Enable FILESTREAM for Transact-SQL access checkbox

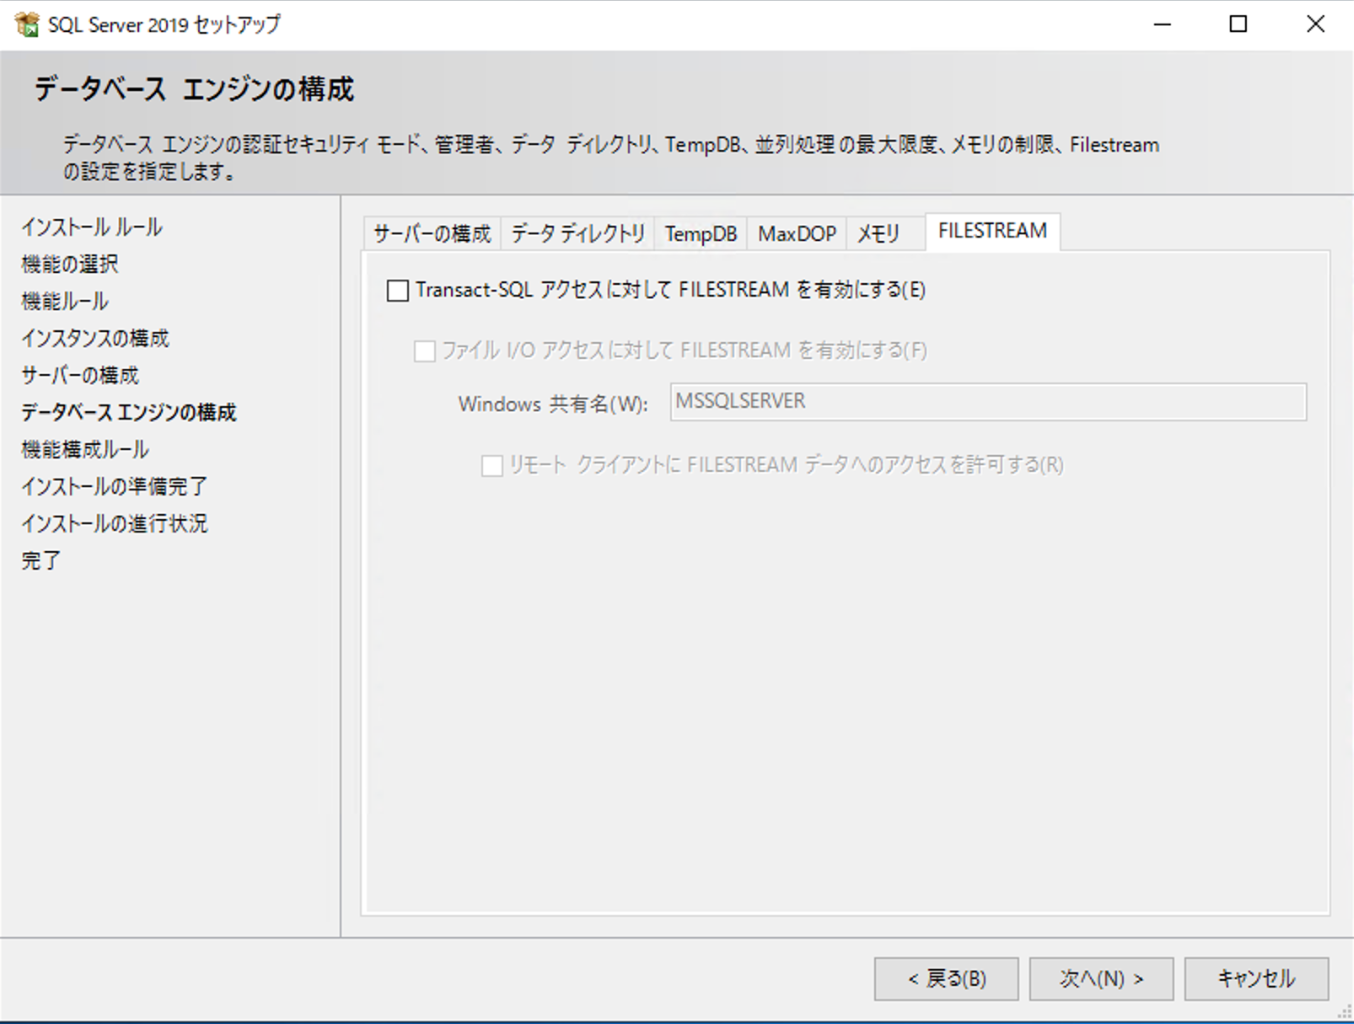[398, 291]
